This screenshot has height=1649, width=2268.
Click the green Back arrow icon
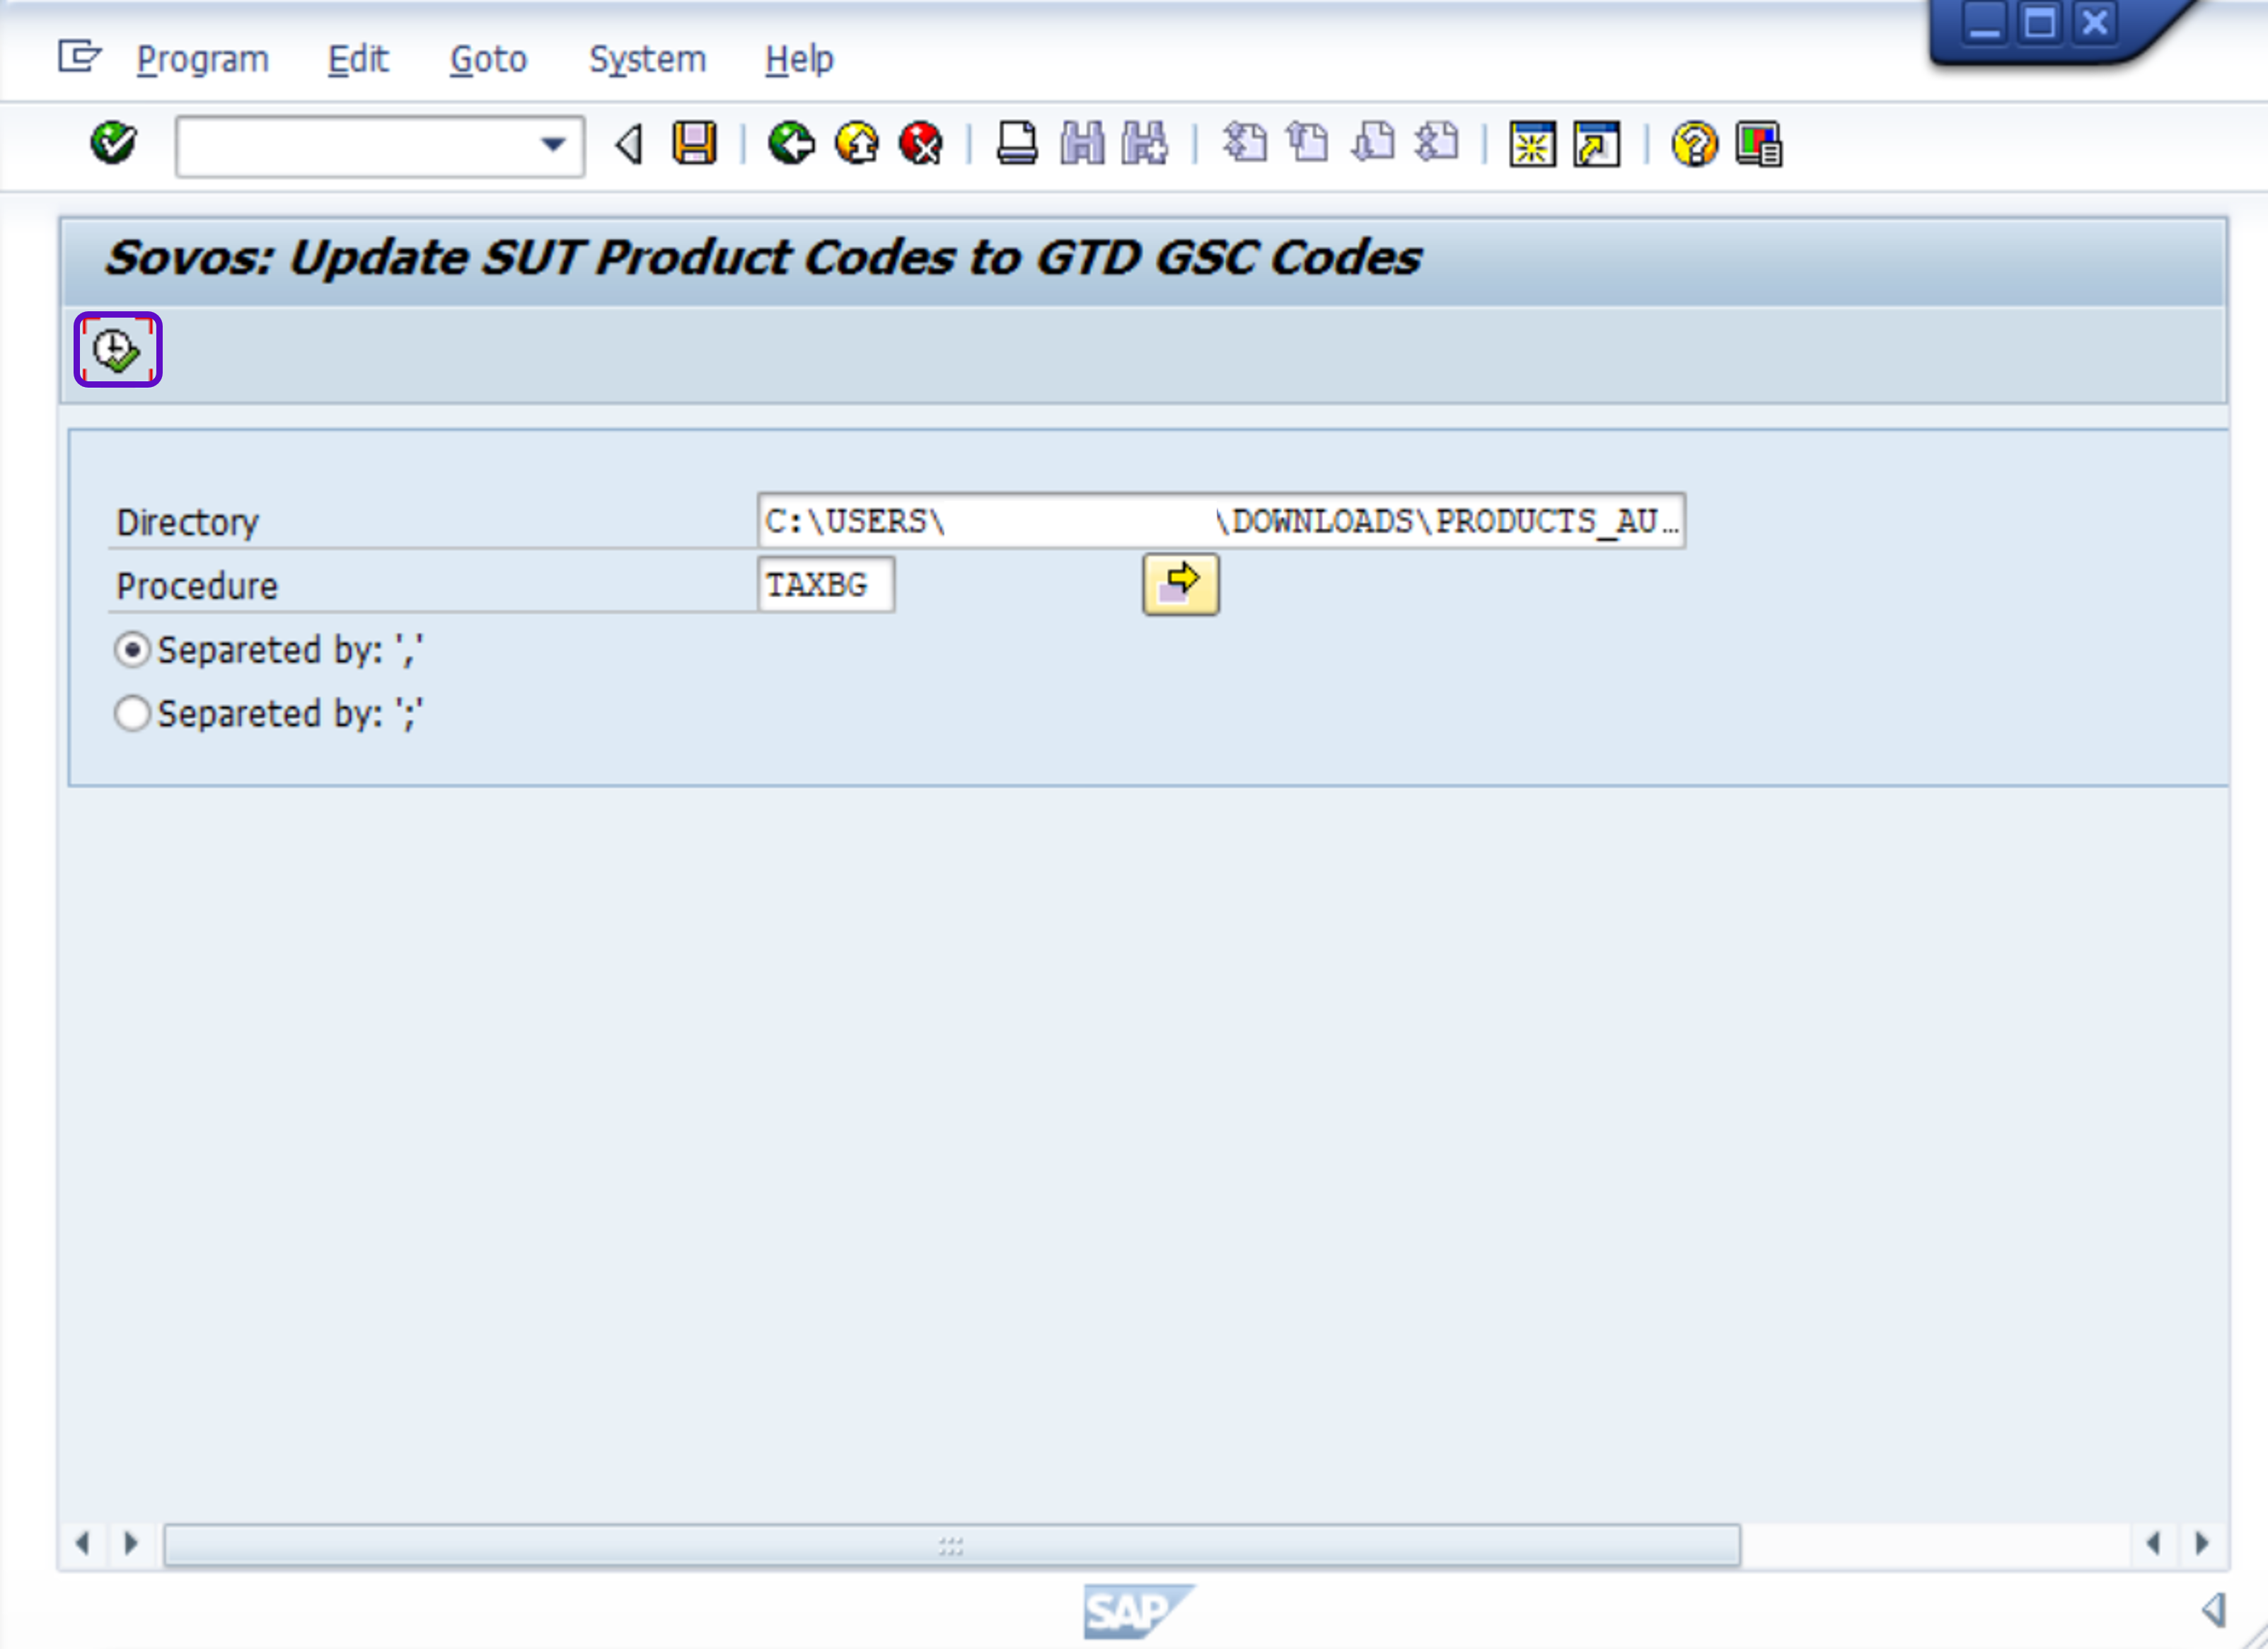[x=791, y=143]
